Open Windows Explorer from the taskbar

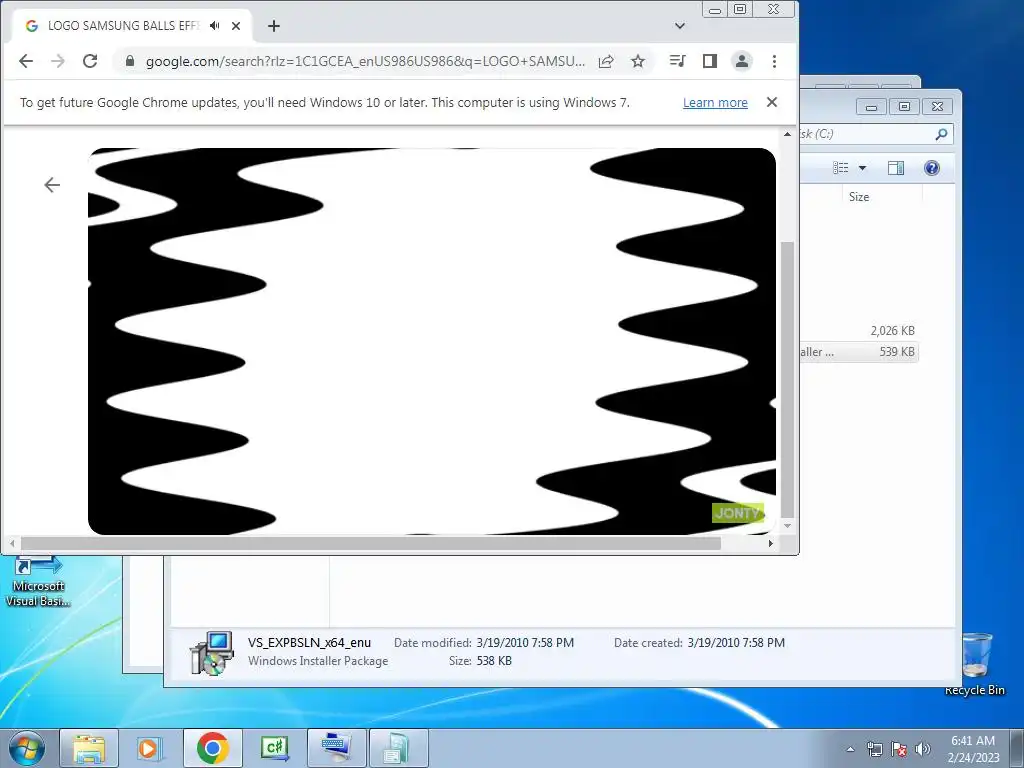(89, 748)
